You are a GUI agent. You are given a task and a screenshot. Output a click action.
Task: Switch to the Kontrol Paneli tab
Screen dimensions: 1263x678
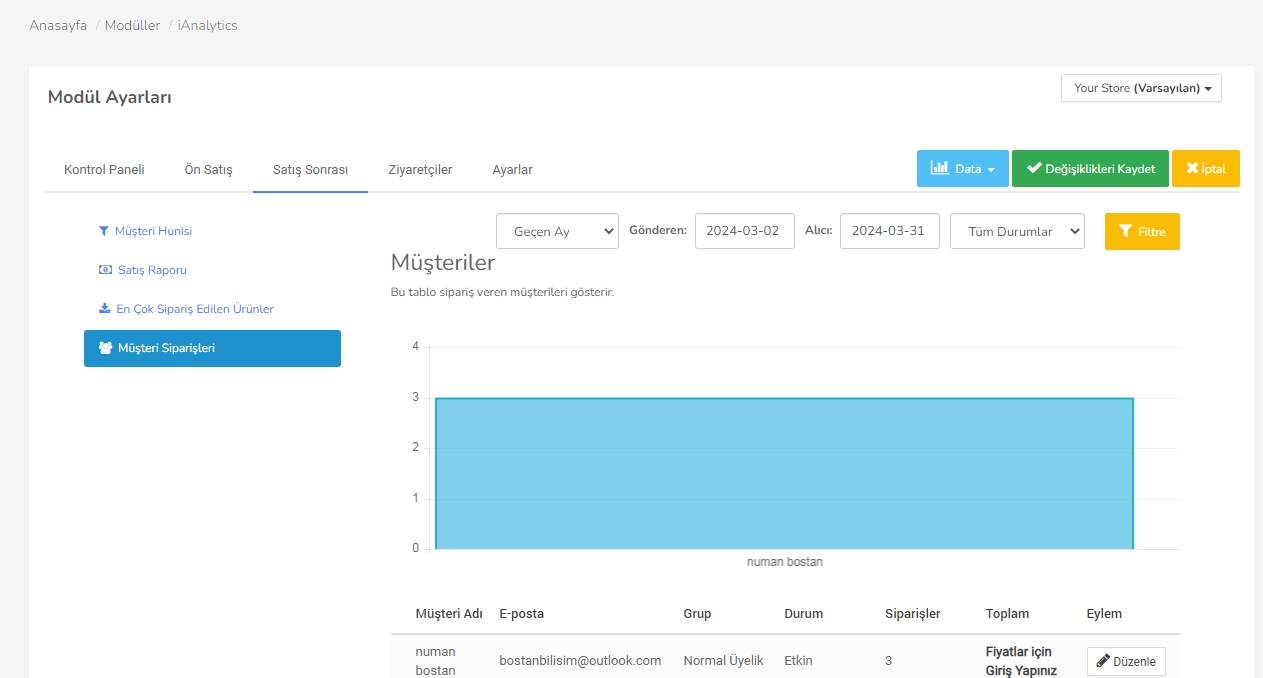104,170
